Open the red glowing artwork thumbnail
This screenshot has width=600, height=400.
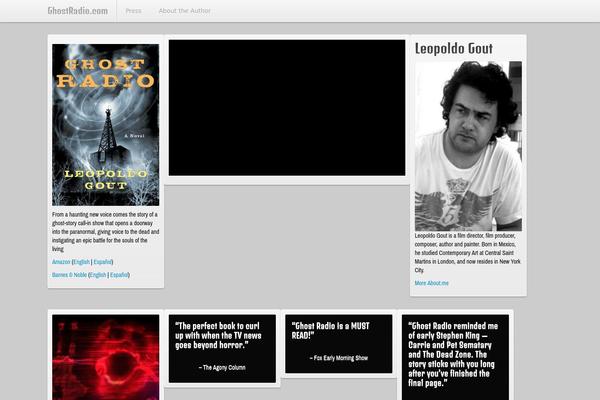(106, 357)
